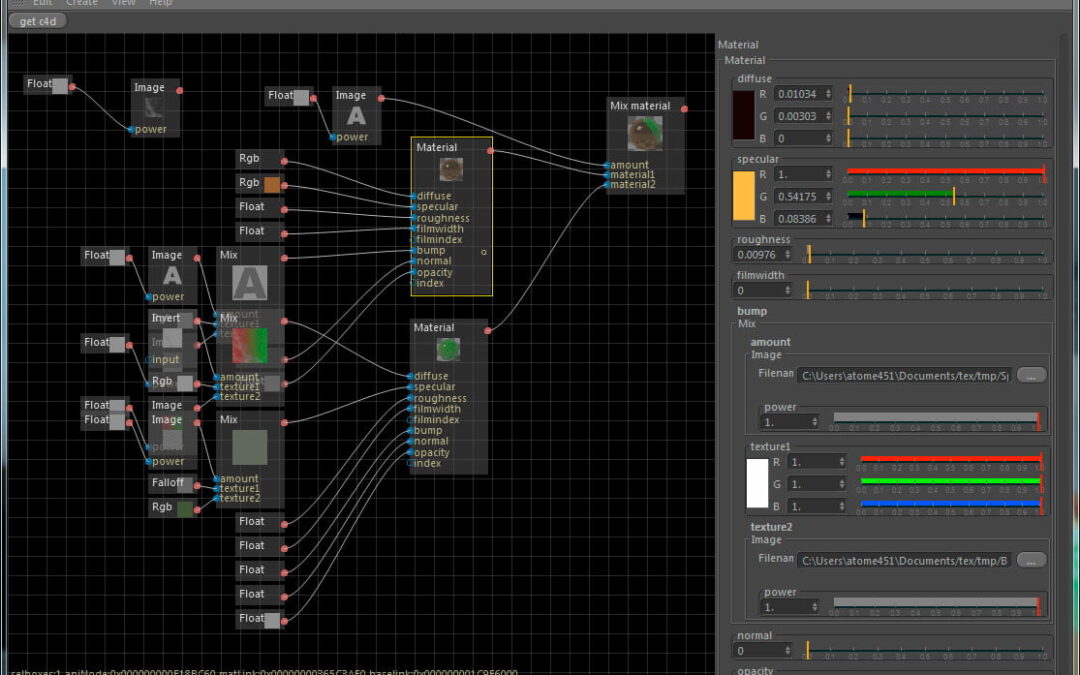Click the green sphere Material node preview
The height and width of the screenshot is (675, 1080).
[x=448, y=349]
